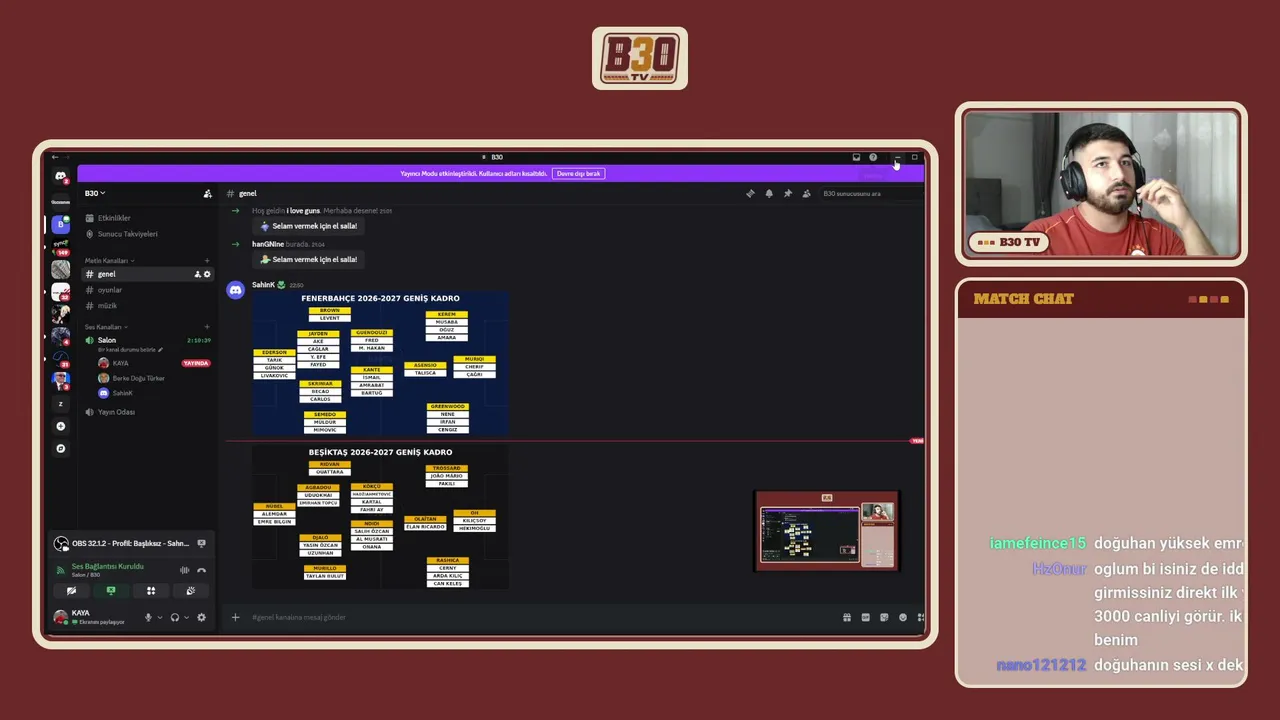Mute the microphone
Viewport: 1280px width, 720px height.
pos(148,617)
